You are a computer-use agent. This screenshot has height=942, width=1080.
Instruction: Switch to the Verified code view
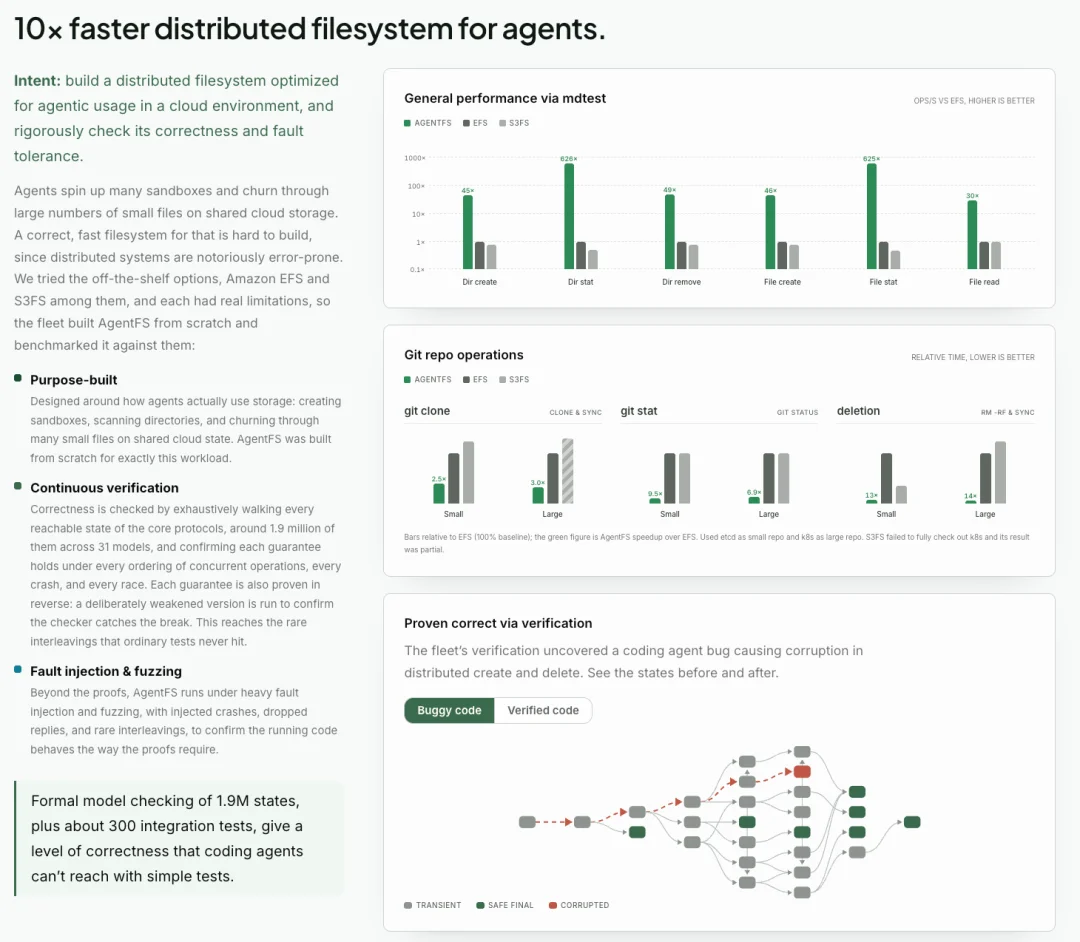(543, 710)
